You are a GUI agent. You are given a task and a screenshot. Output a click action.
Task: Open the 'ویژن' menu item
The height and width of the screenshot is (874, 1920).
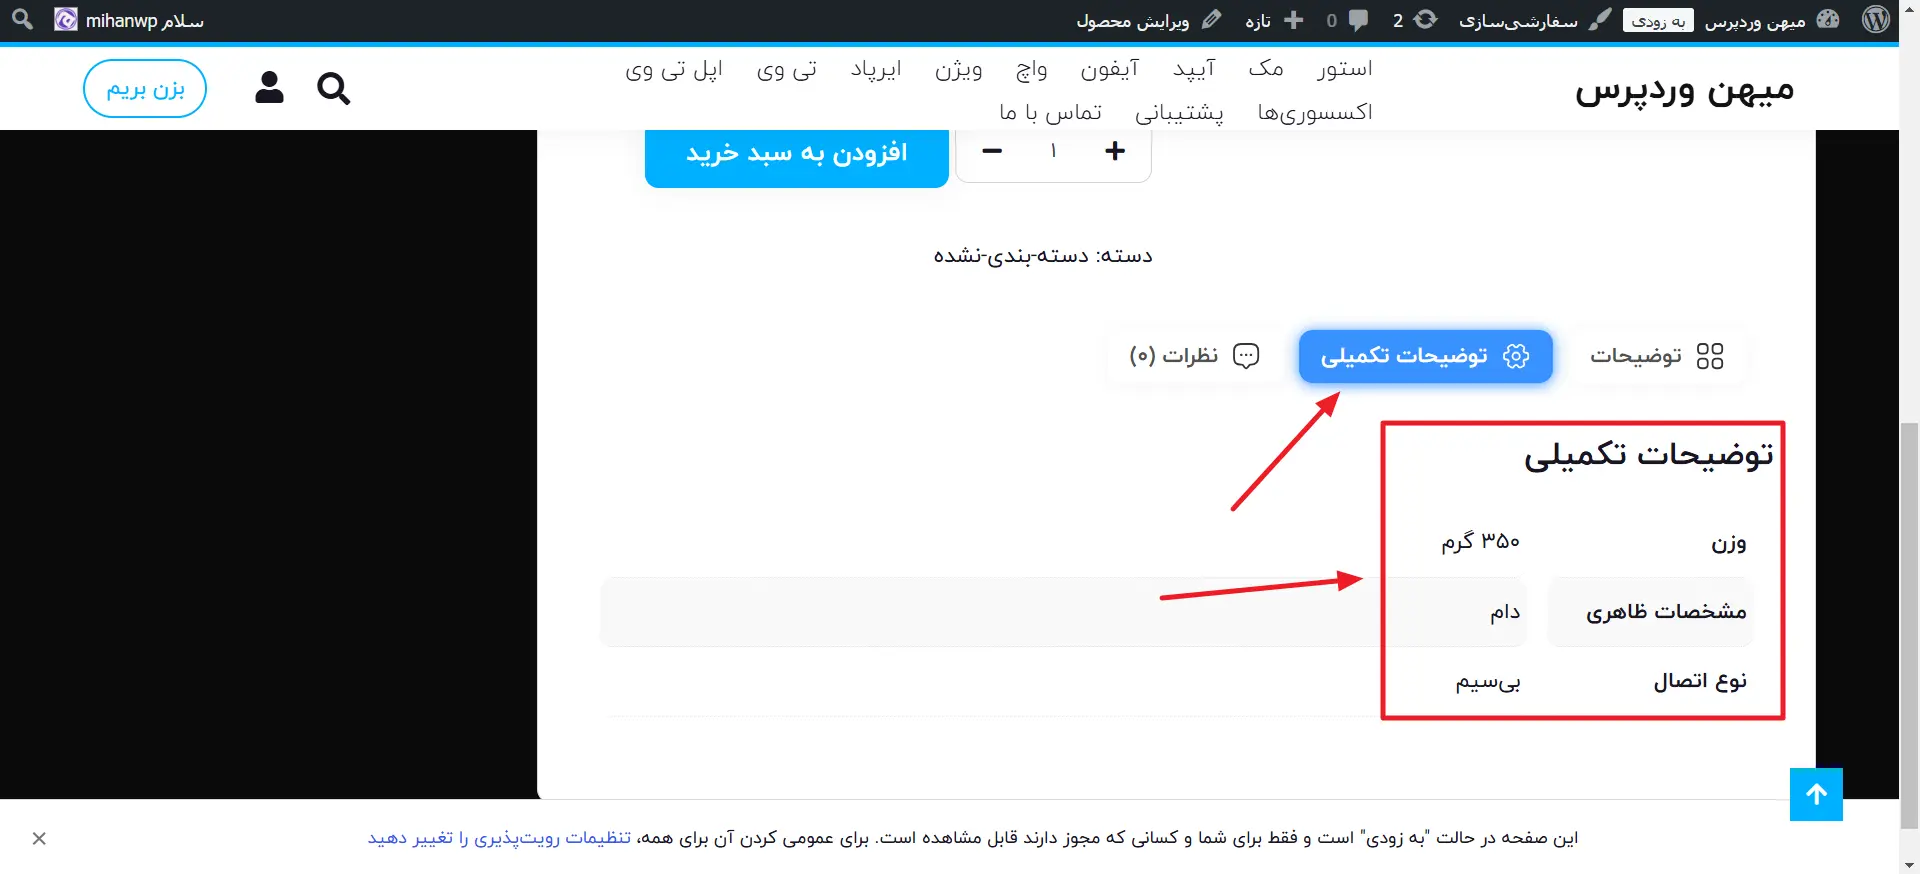tap(958, 68)
